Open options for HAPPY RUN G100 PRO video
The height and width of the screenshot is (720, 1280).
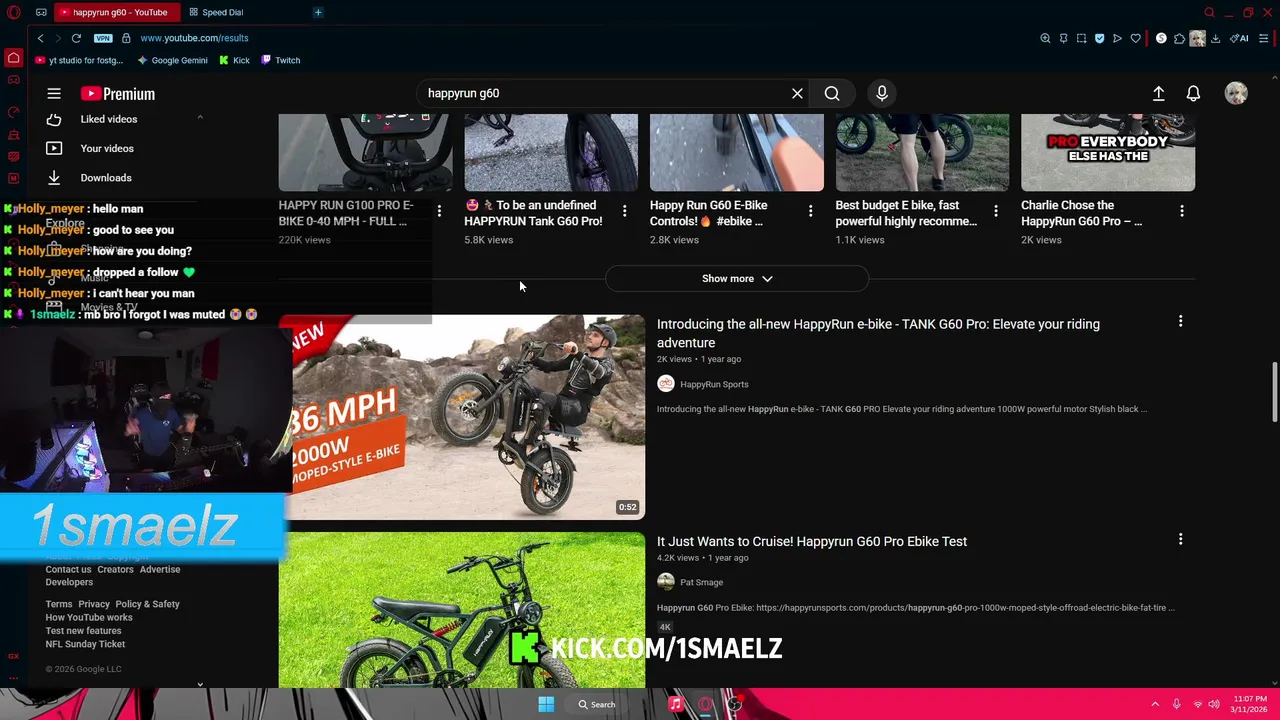[439, 211]
